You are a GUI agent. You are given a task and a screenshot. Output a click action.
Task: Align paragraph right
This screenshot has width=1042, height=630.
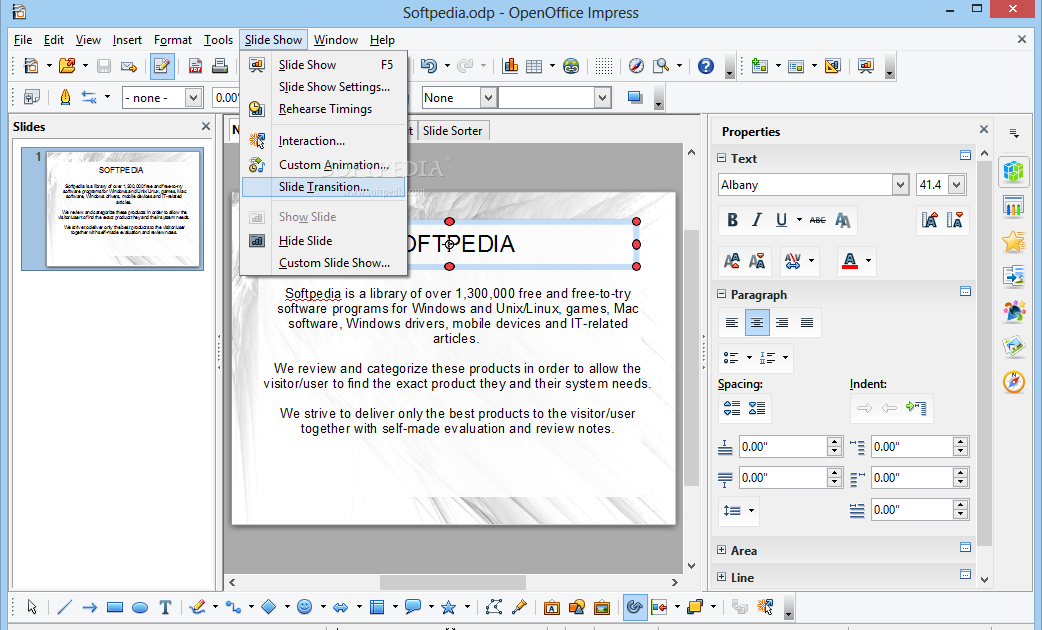point(782,323)
